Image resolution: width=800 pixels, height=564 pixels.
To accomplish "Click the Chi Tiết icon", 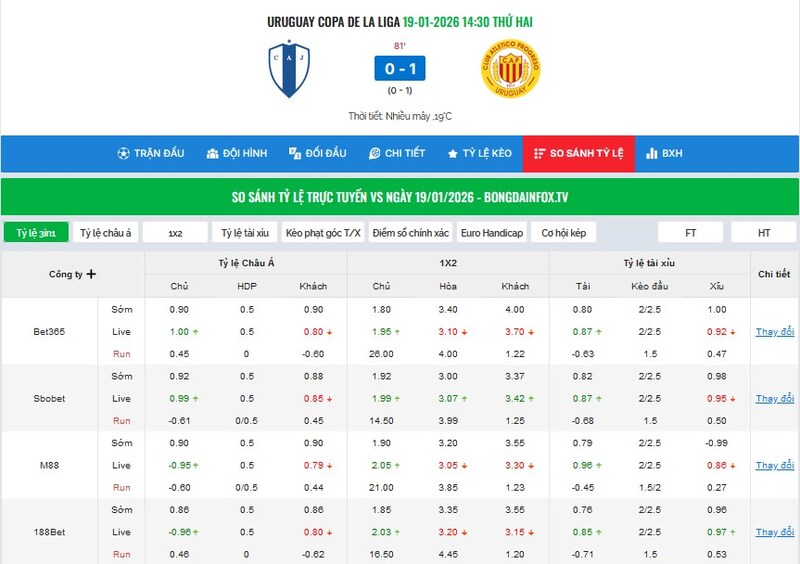I will pyautogui.click(x=374, y=153).
